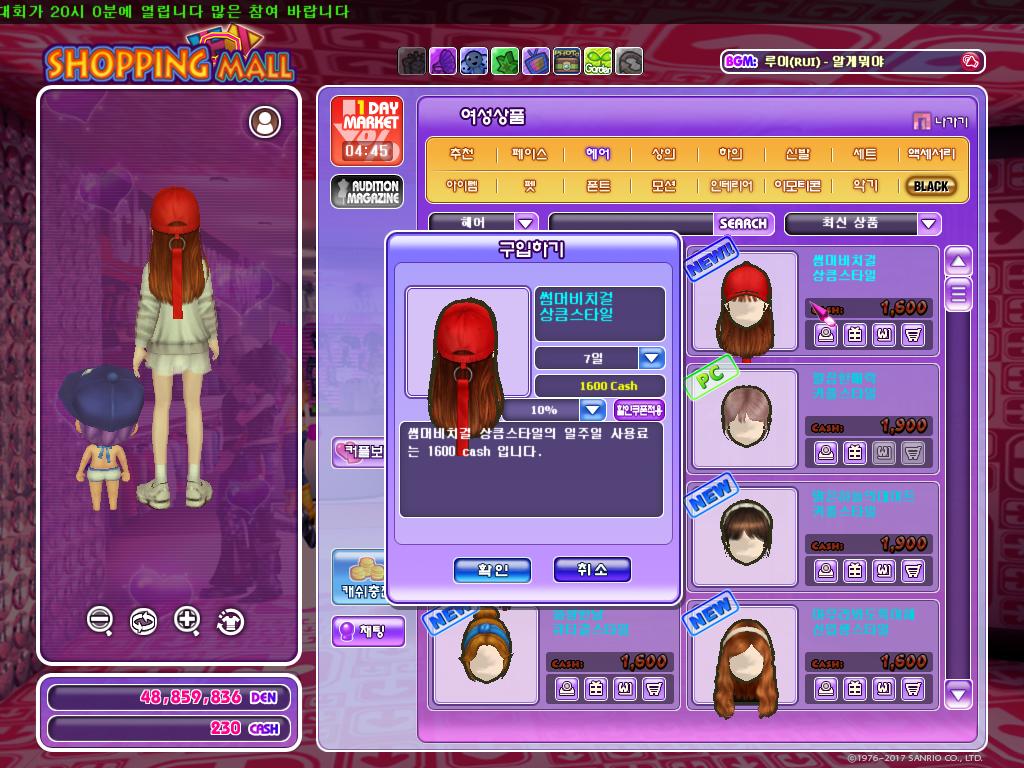Screen dimensions: 1024x768
Task: Click the red BGM icon beside the song title
Action: coord(970,61)
